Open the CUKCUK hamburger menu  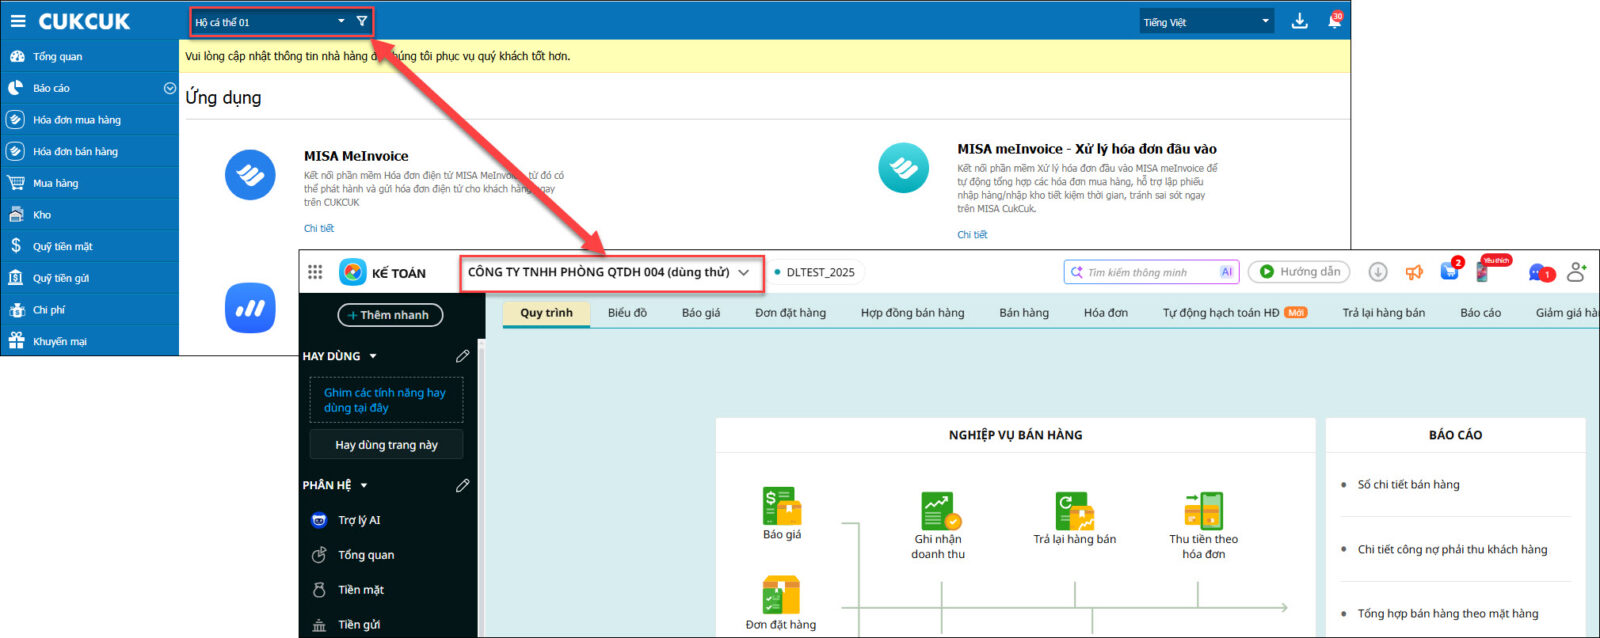click(18, 21)
